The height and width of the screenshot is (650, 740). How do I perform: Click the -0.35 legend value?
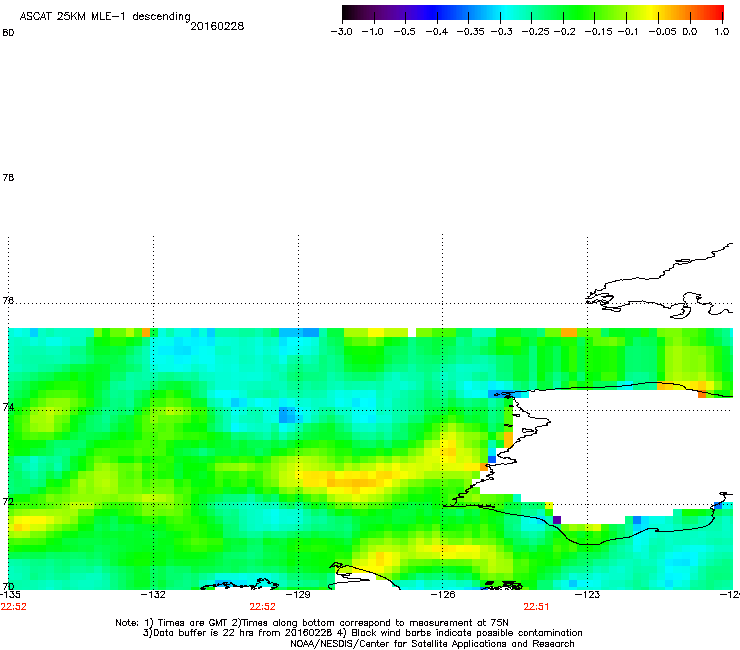[471, 32]
